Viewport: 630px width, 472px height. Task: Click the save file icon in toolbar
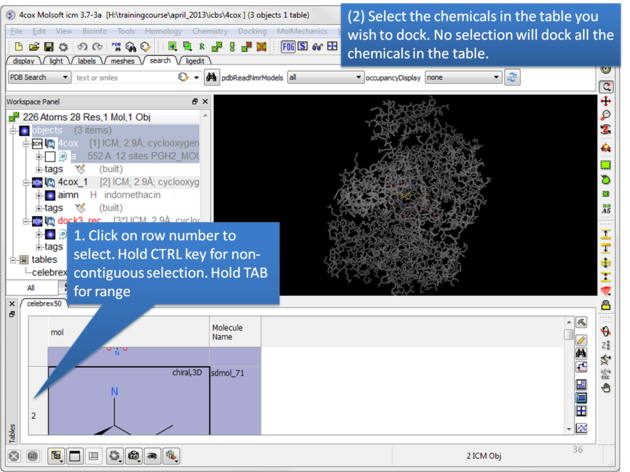(48, 46)
